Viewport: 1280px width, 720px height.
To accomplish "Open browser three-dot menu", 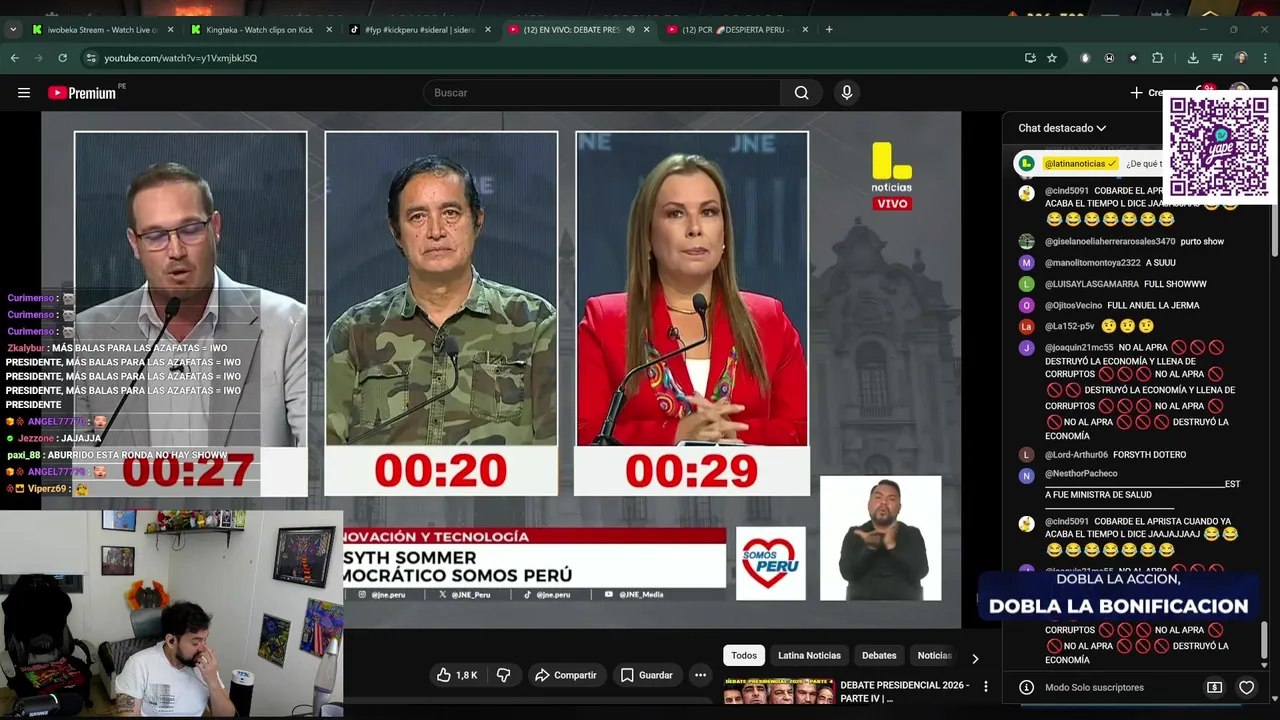I will [x=1265, y=58].
